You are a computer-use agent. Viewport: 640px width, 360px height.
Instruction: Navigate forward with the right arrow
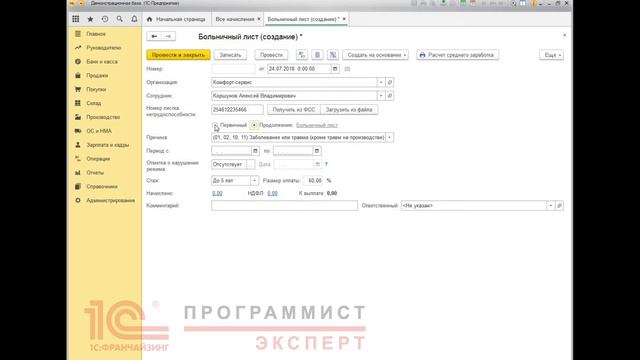[168, 36]
